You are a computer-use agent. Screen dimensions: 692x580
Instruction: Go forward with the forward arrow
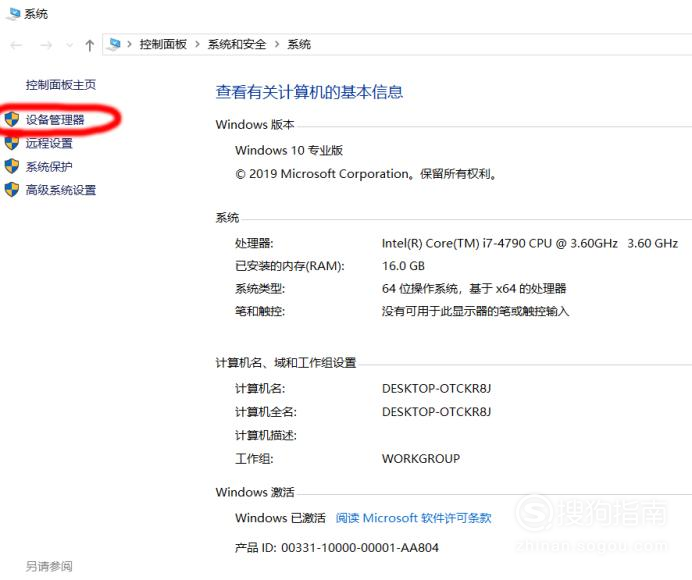click(46, 45)
